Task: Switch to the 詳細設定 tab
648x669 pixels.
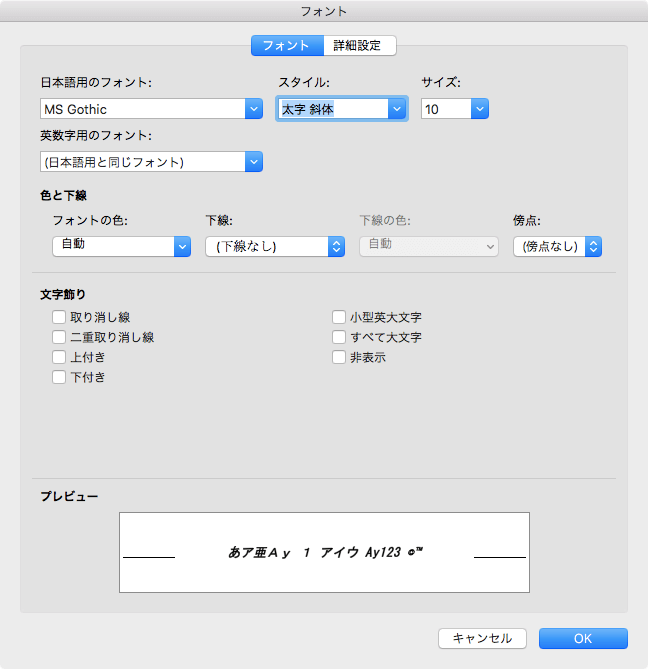Action: coord(359,45)
